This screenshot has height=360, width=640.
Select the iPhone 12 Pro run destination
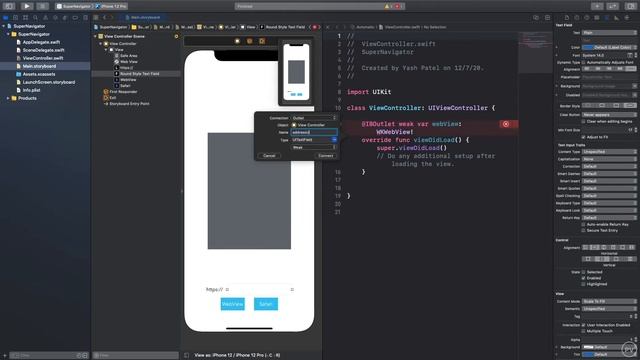[111, 6]
